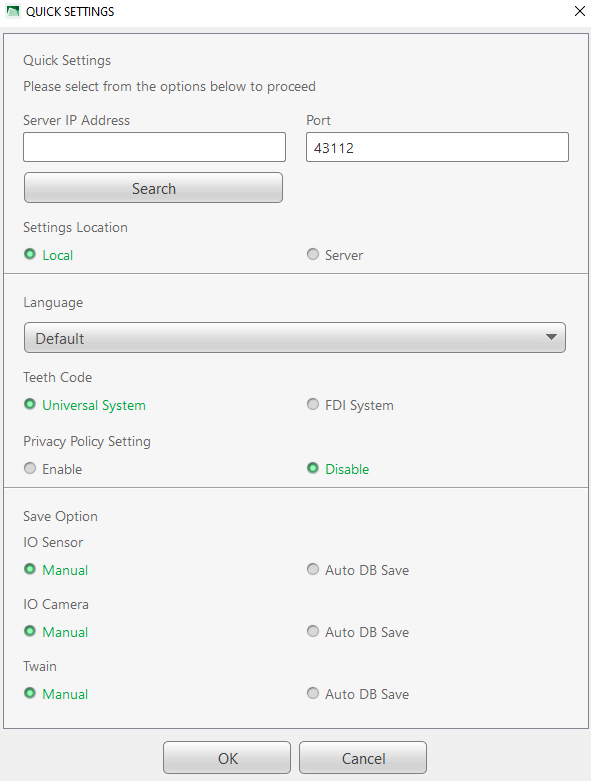Set Twain to Auto DB Save
This screenshot has width=591, height=781.
click(358, 693)
